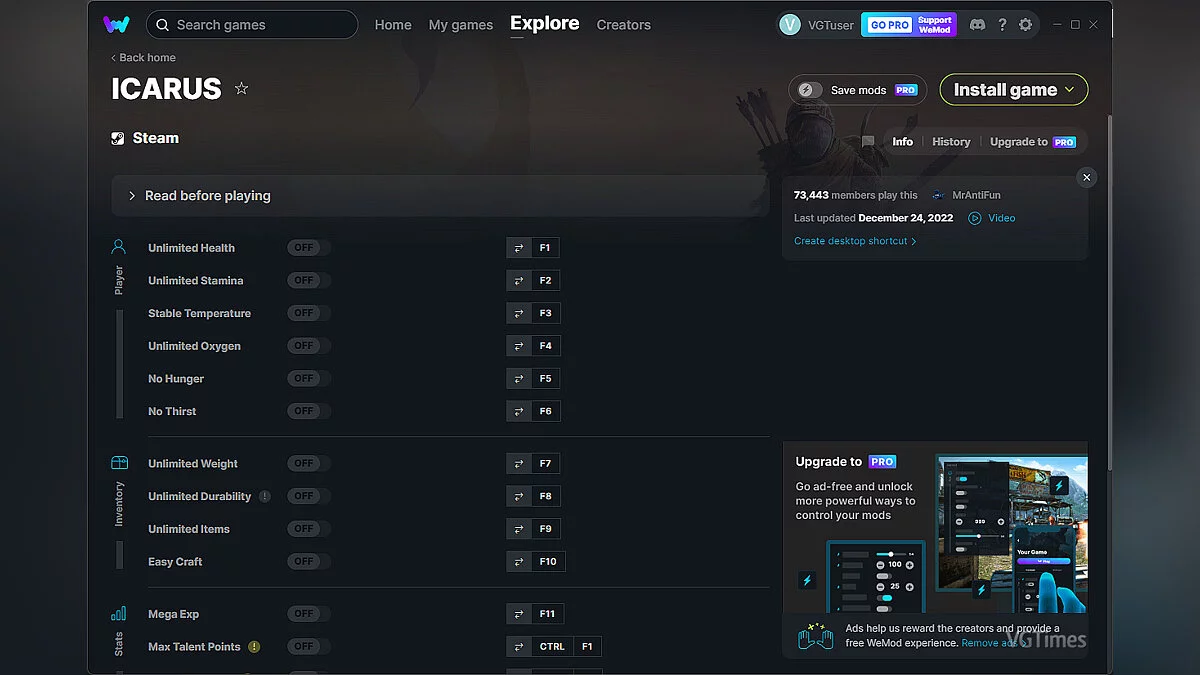Open Discord via the header icon
Screen dimensions: 1200x675
977,25
